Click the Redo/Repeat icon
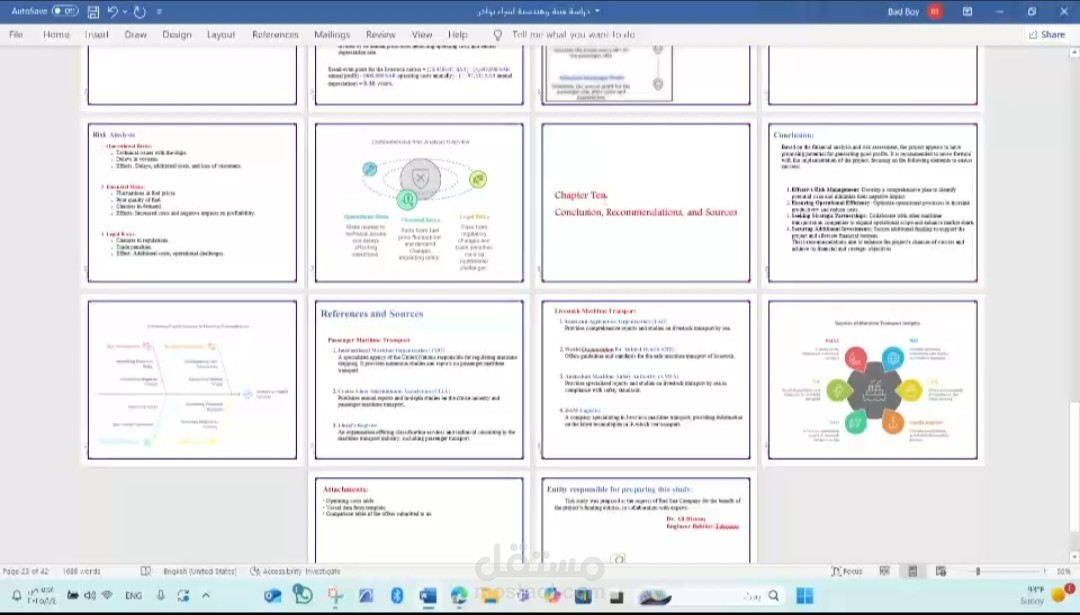This screenshot has width=1080, height=615. 140,12
